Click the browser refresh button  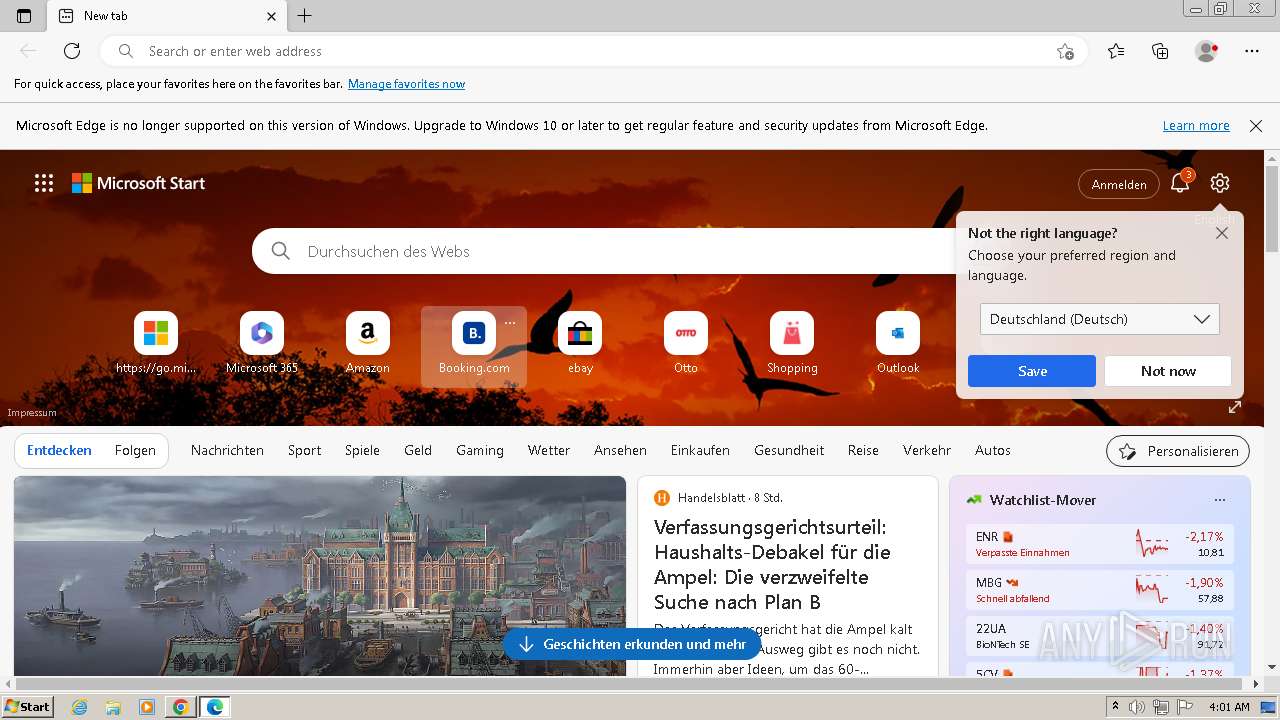tap(72, 51)
